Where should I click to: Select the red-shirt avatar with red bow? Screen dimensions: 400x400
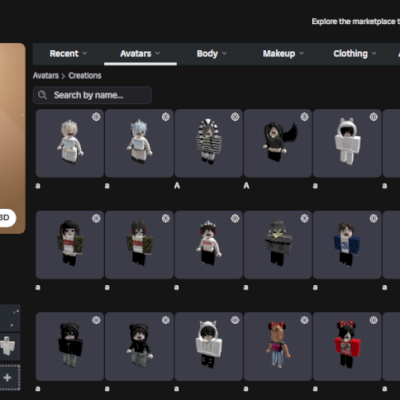pyautogui.click(x=347, y=346)
